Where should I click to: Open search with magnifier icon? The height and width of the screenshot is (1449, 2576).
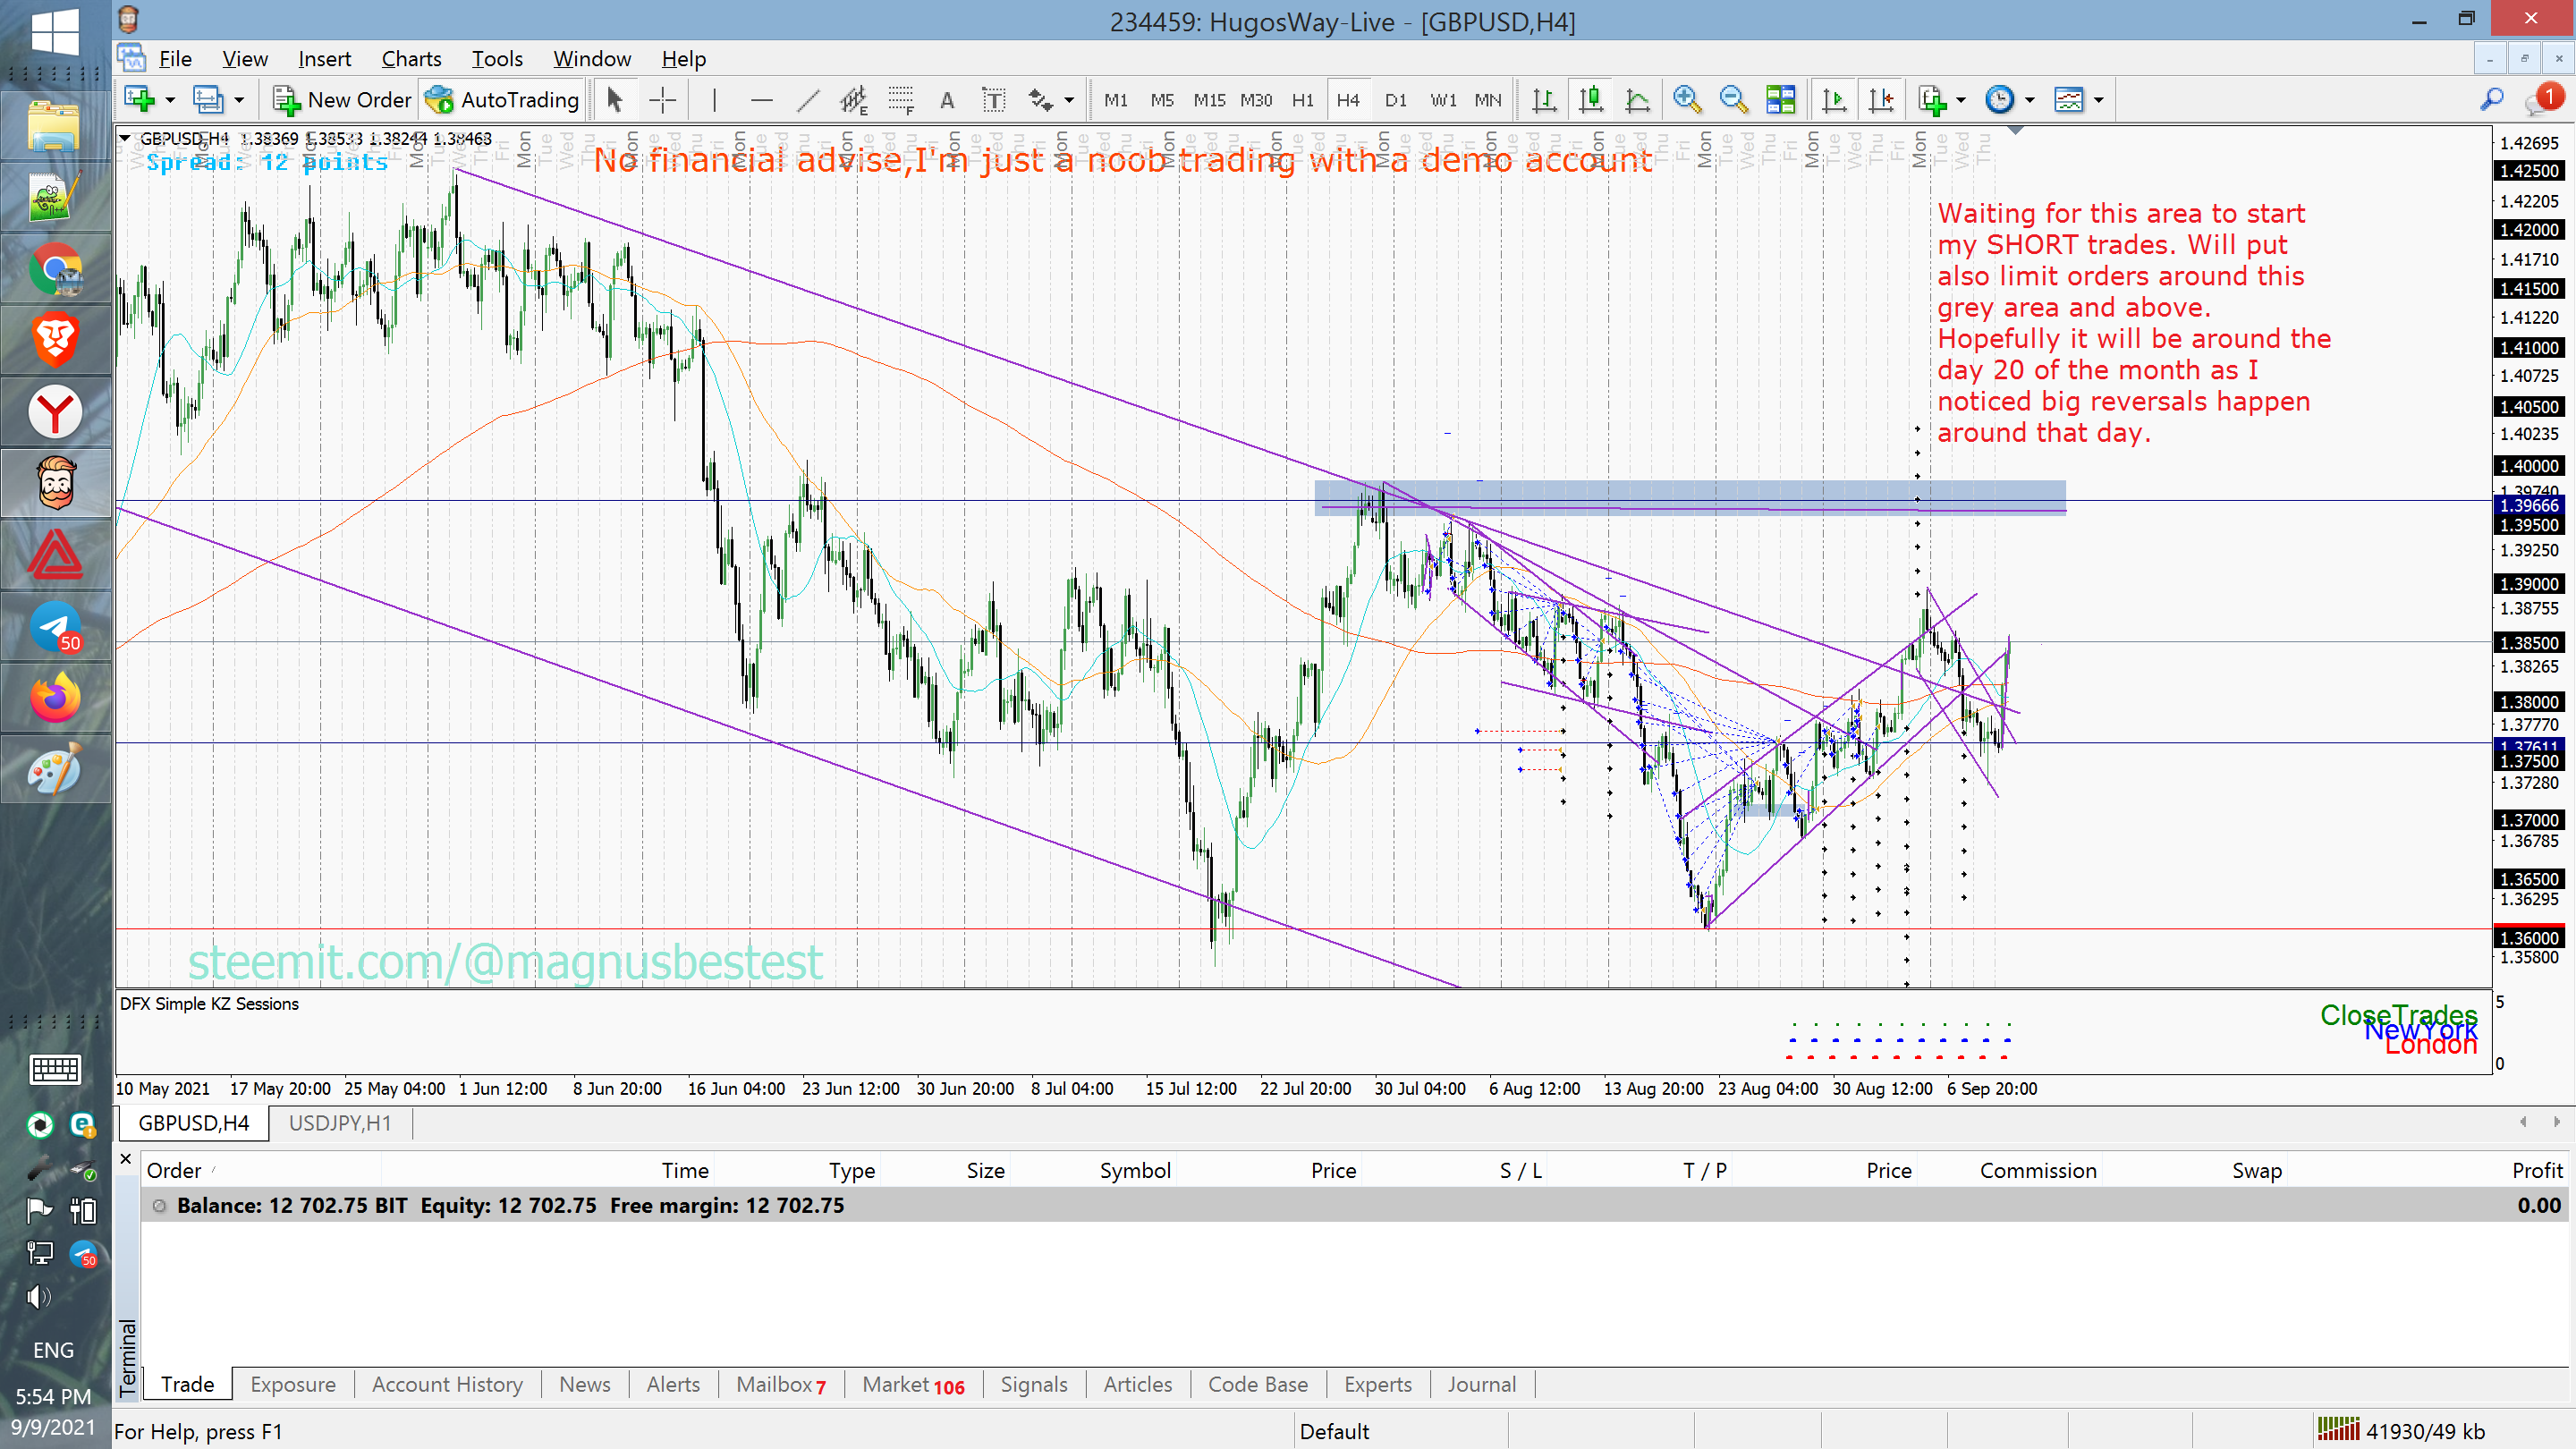tap(2491, 100)
